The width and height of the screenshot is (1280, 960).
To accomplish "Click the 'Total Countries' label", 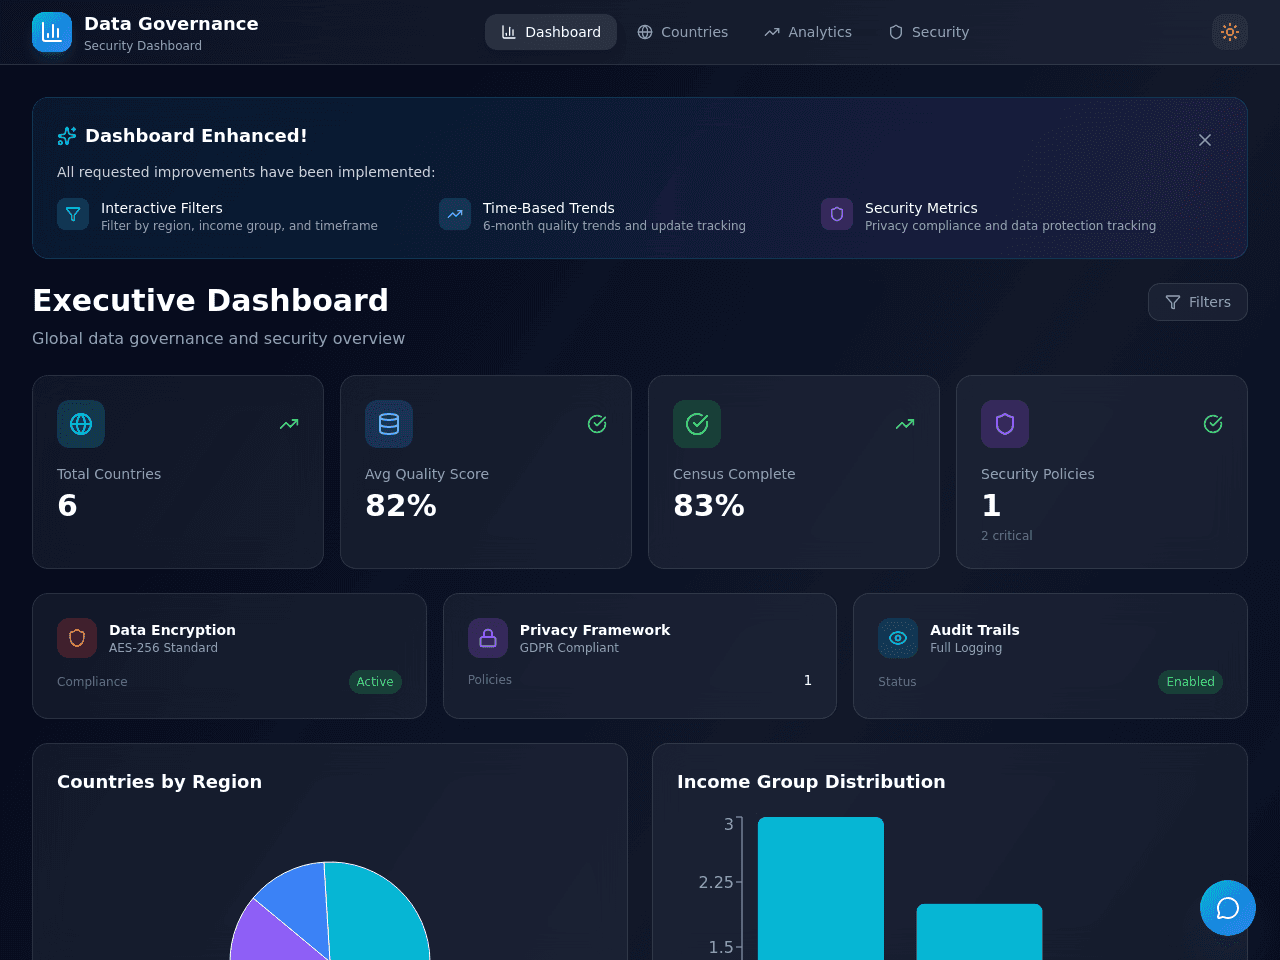I will click(109, 474).
